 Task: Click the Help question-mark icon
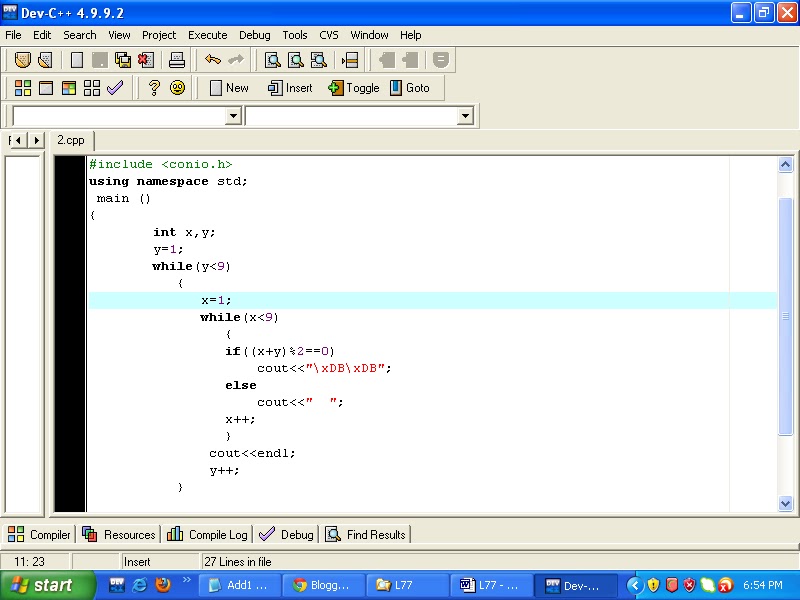152,88
